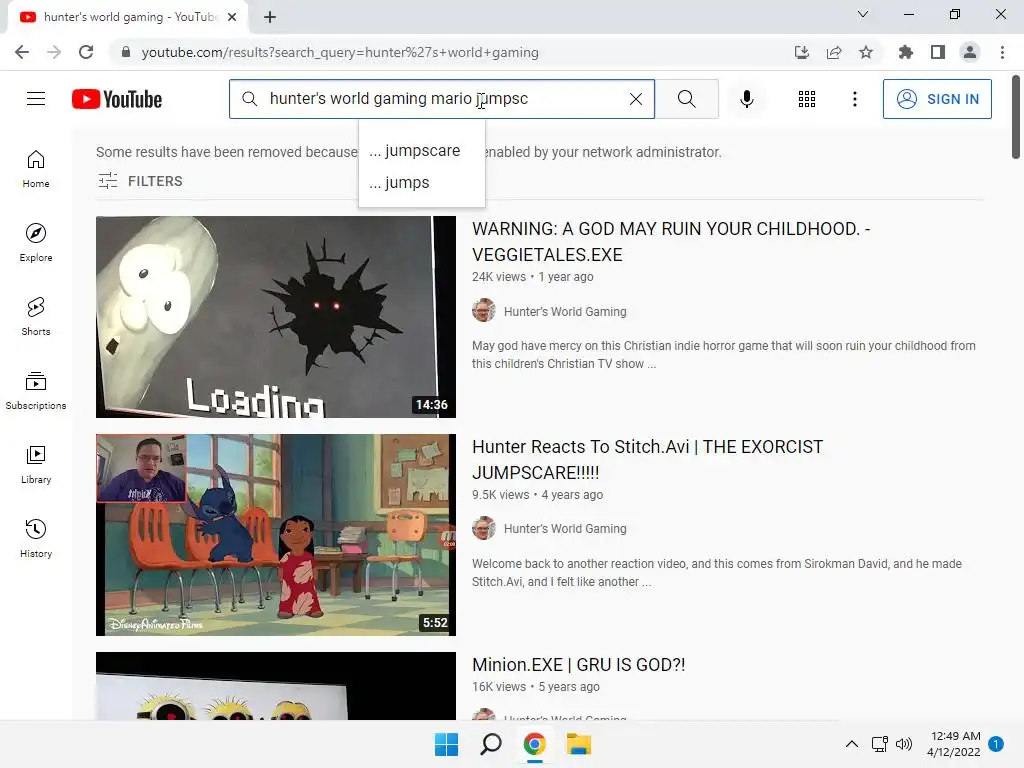This screenshot has width=1024, height=768.
Task: Open the Stitch.Avi reaction video thumbnail
Action: tap(276, 535)
